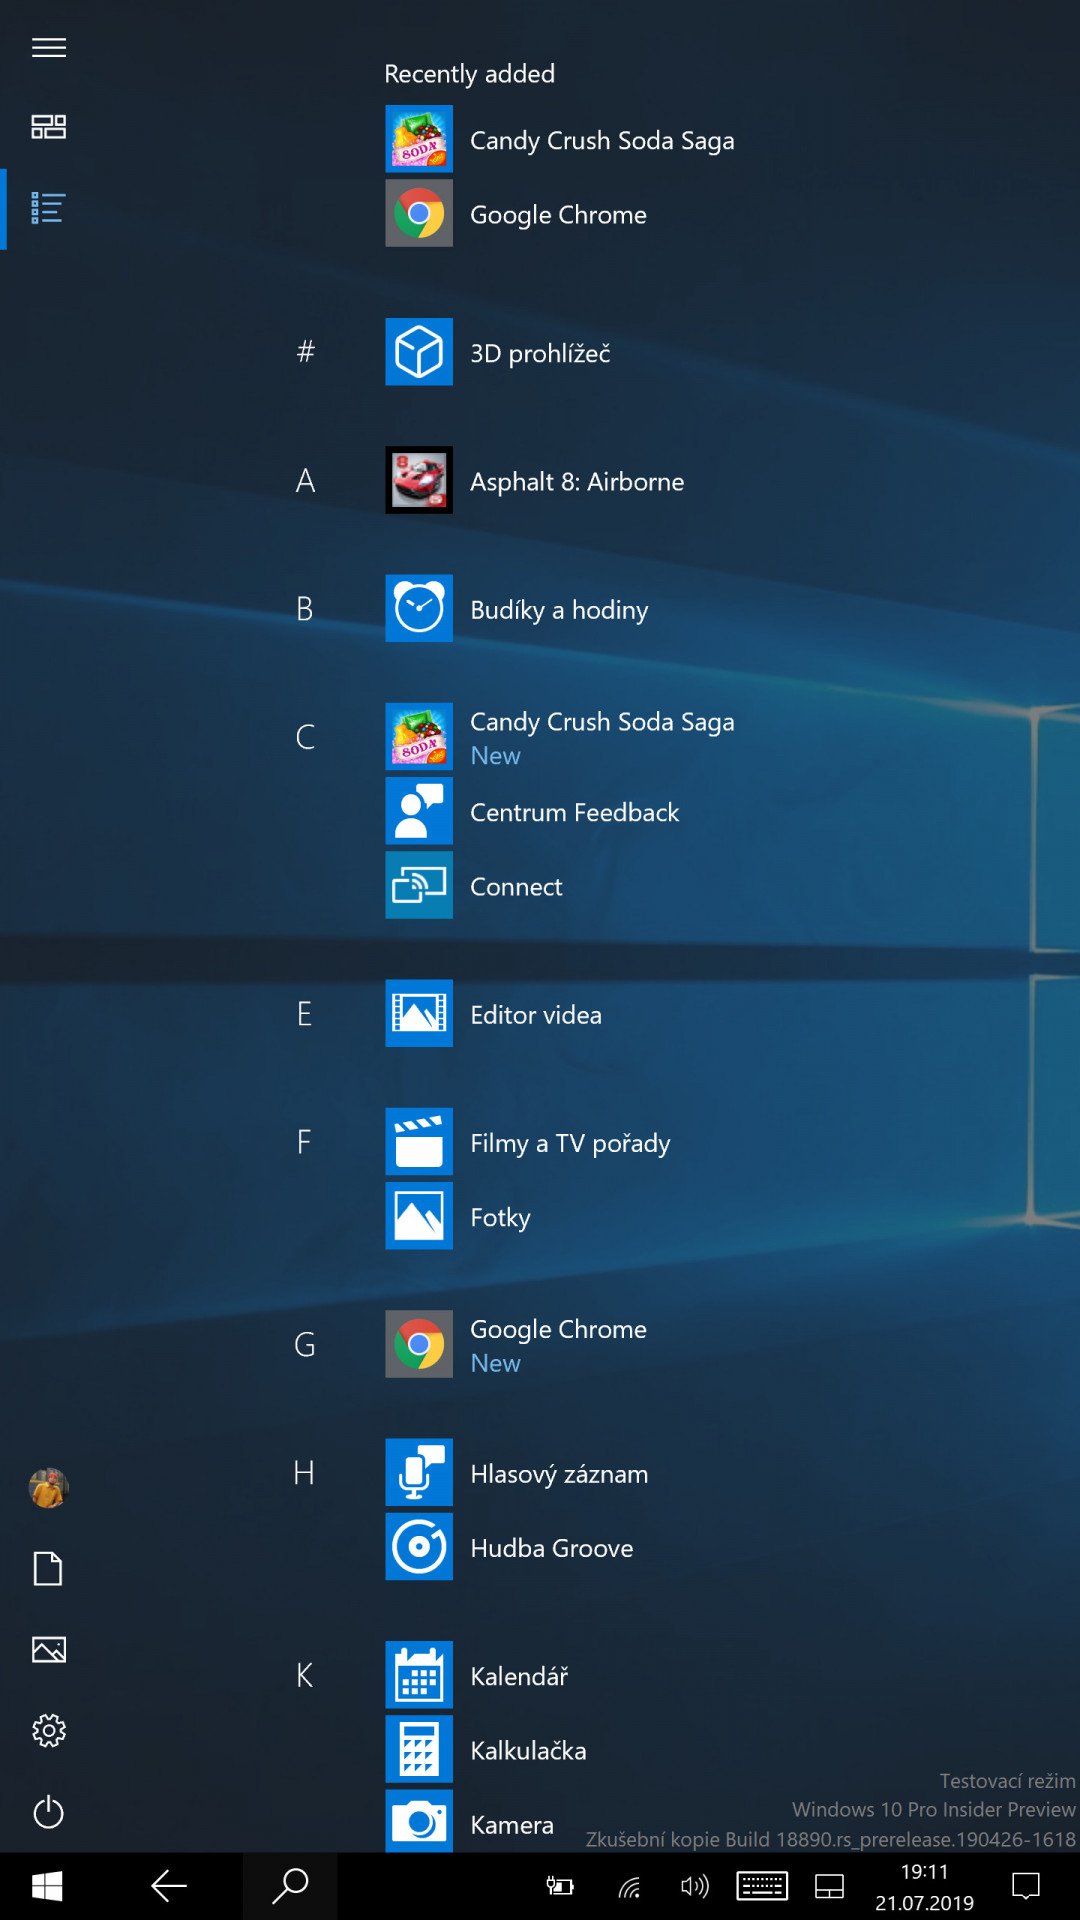Image resolution: width=1080 pixels, height=1920 pixels.
Task: Launch Asphalt 8: Airborne
Action: 535,480
